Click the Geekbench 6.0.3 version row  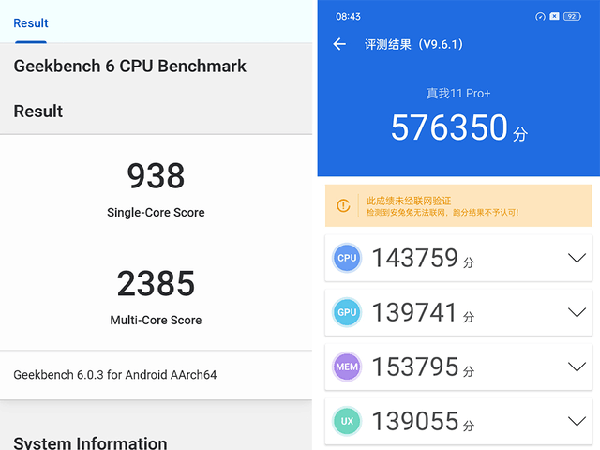[115, 375]
